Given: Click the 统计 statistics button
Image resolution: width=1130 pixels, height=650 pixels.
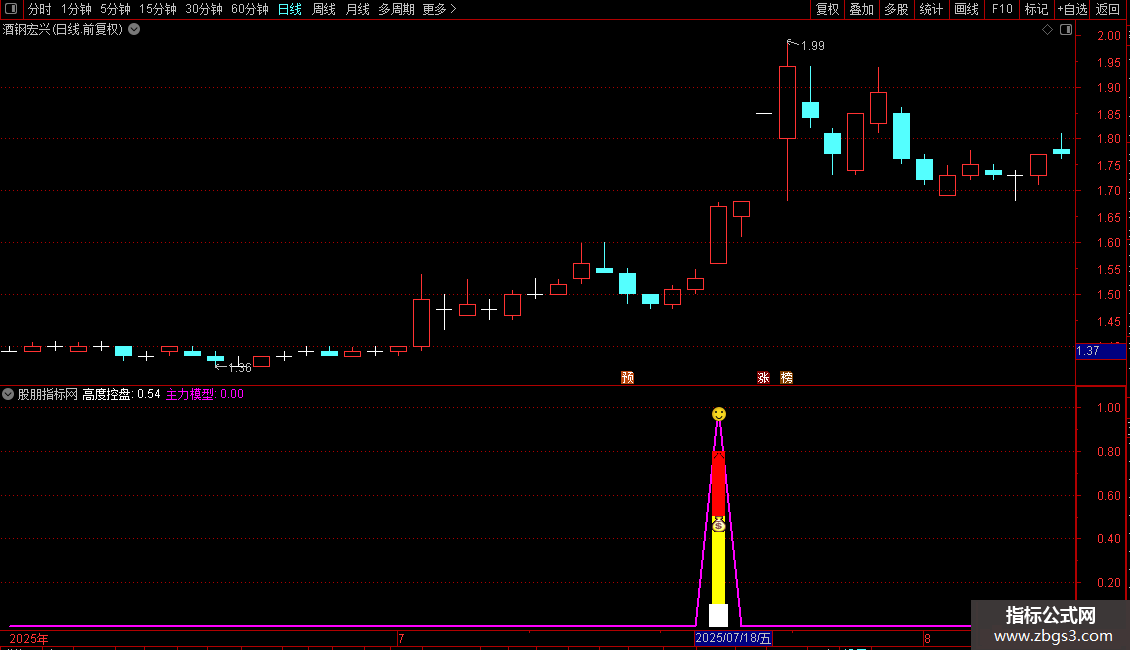Looking at the screenshot, I should (x=930, y=9).
